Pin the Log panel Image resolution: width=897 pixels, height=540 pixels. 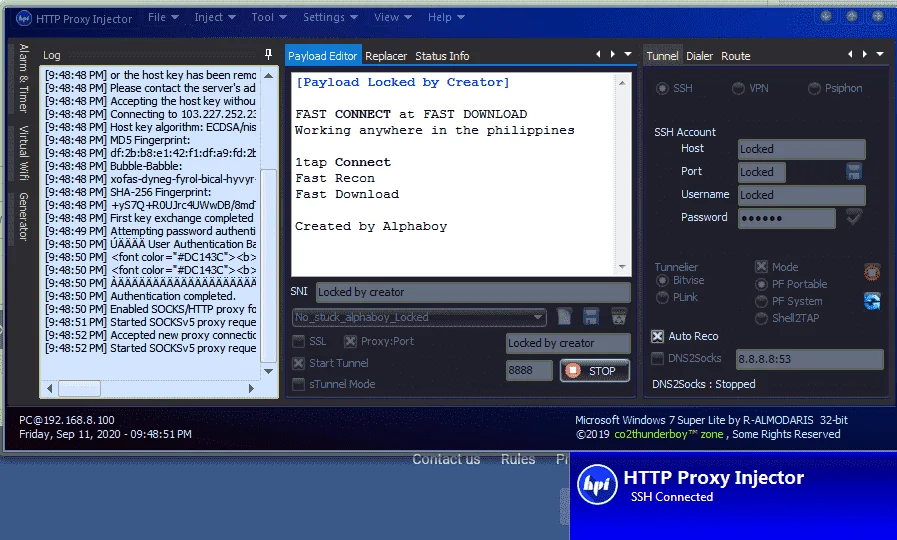(268, 55)
